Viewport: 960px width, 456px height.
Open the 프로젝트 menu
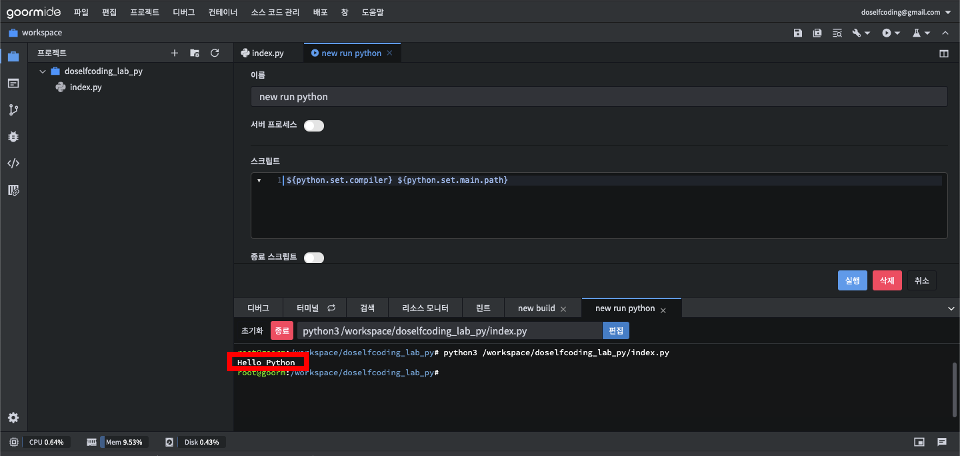tap(144, 12)
